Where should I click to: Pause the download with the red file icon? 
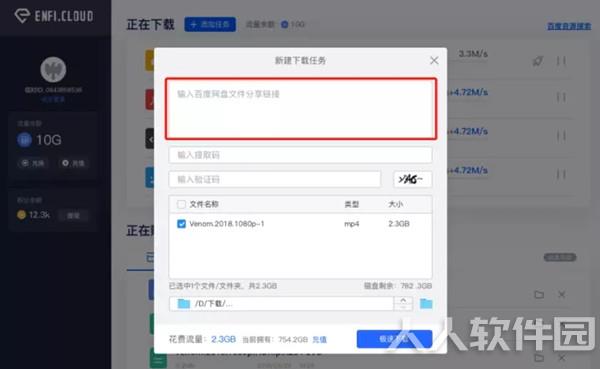(561, 97)
